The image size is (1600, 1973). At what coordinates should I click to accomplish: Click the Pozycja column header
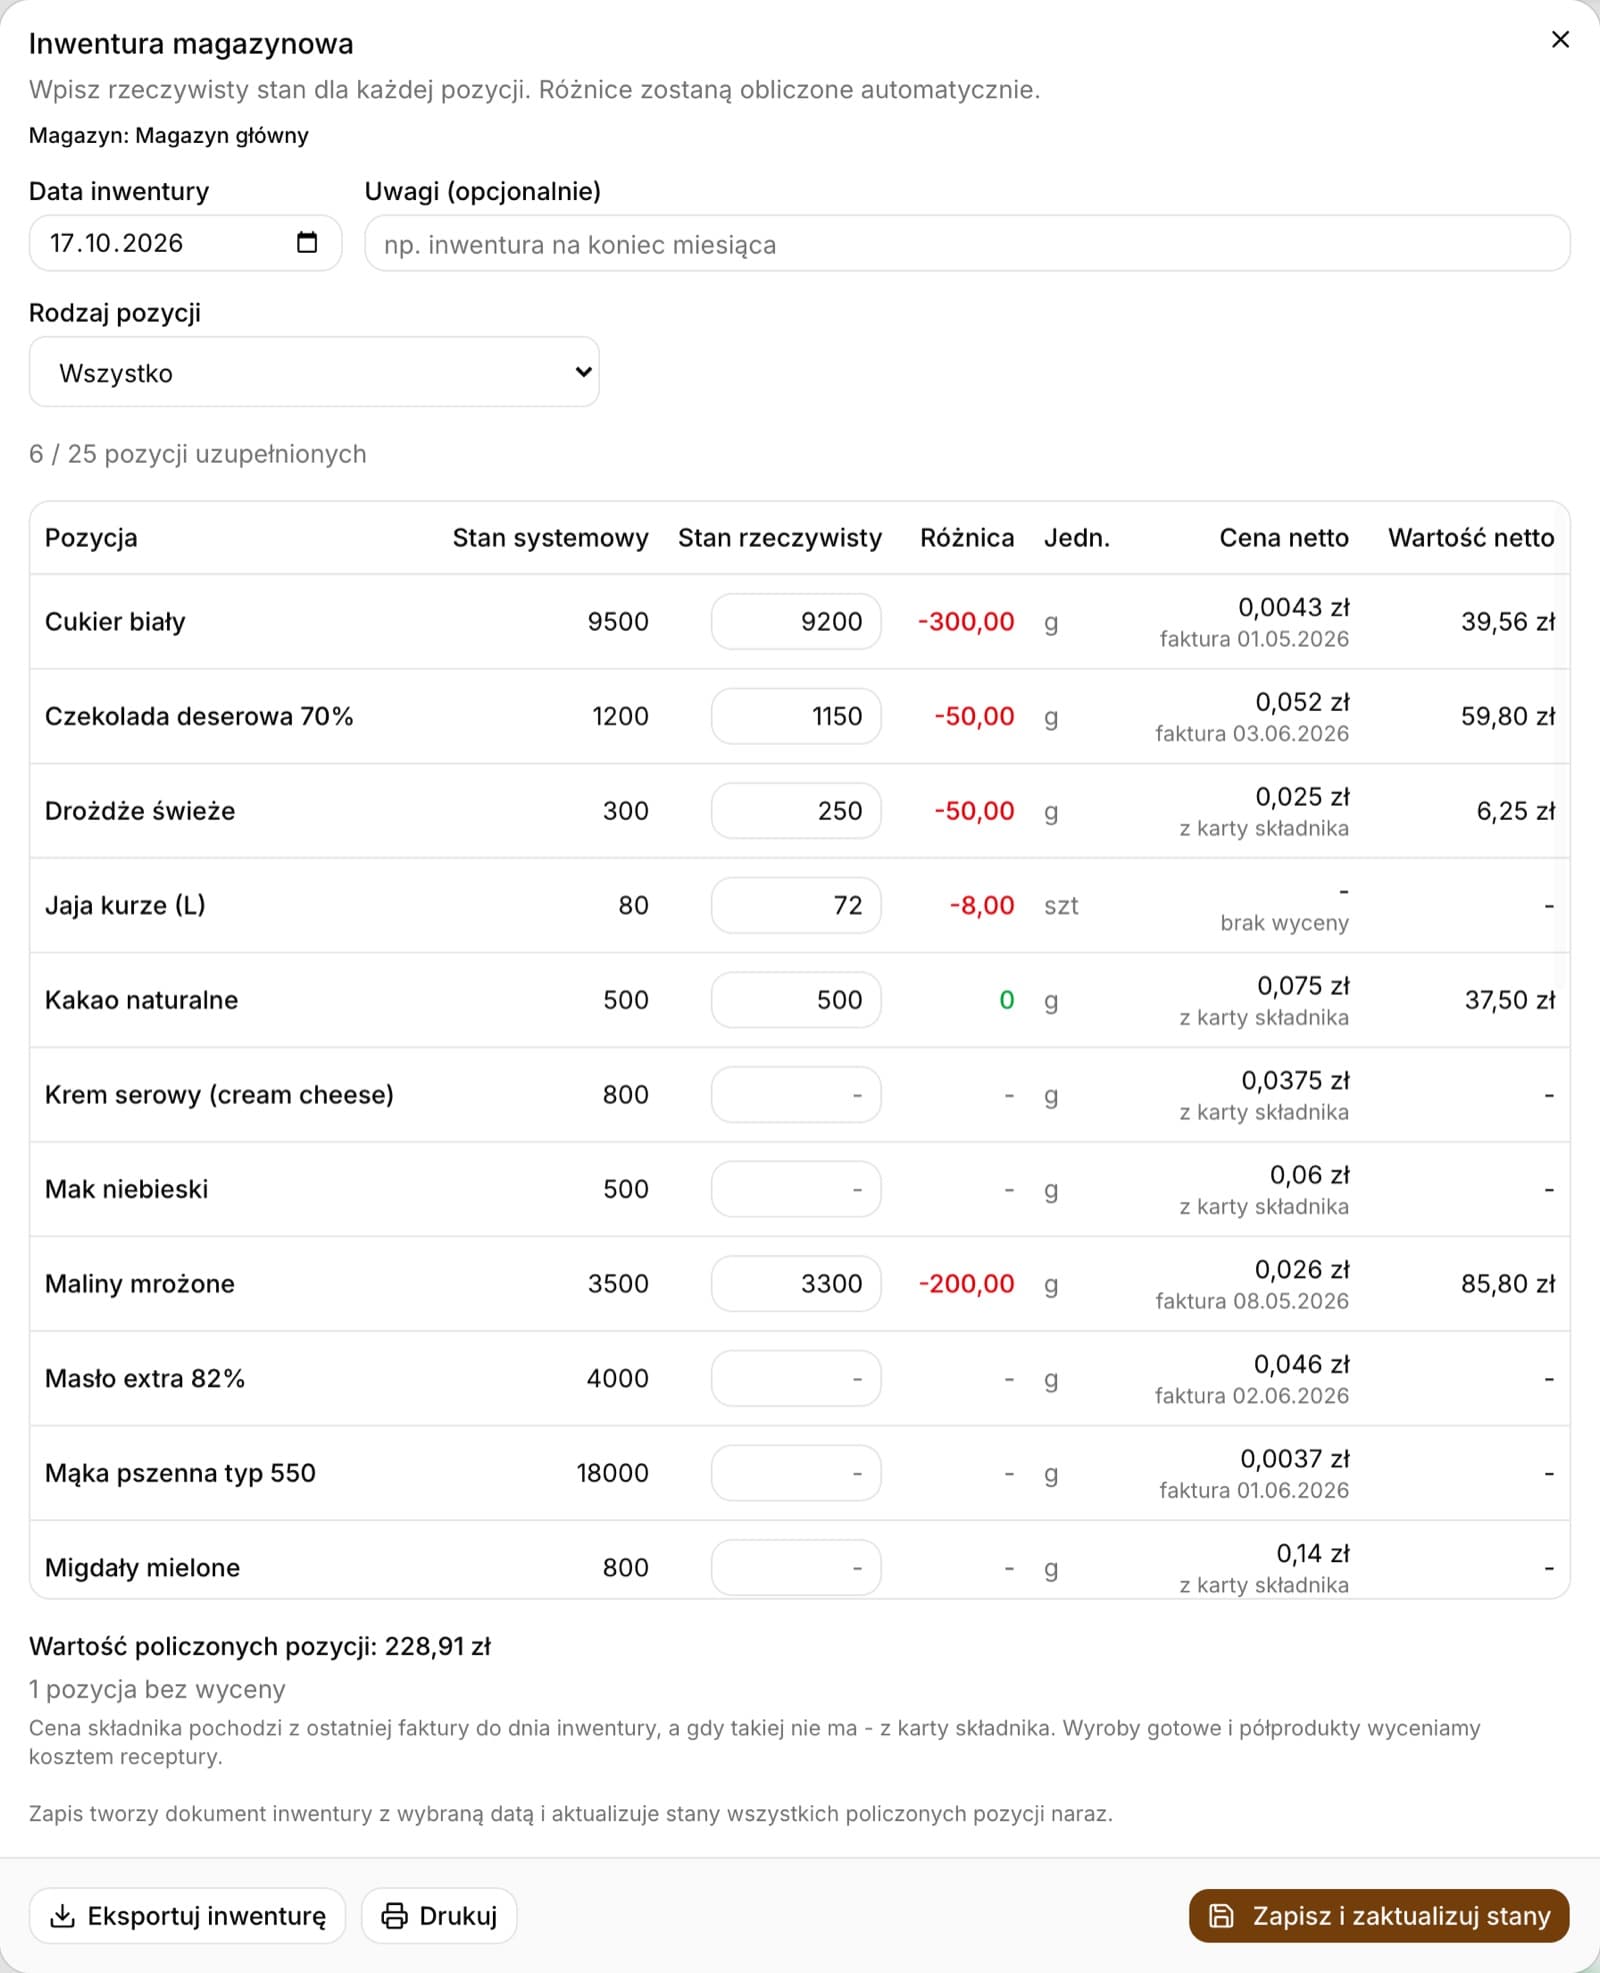(x=91, y=538)
